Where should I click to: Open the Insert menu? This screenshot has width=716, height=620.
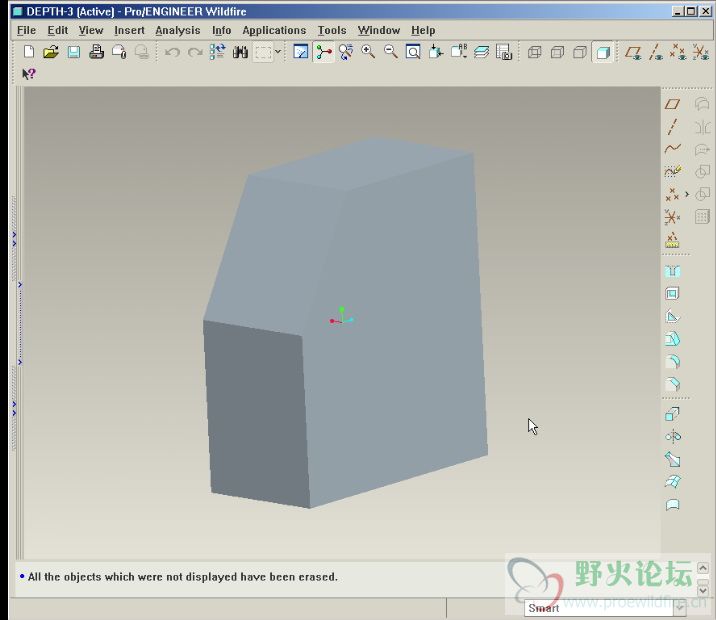click(129, 30)
